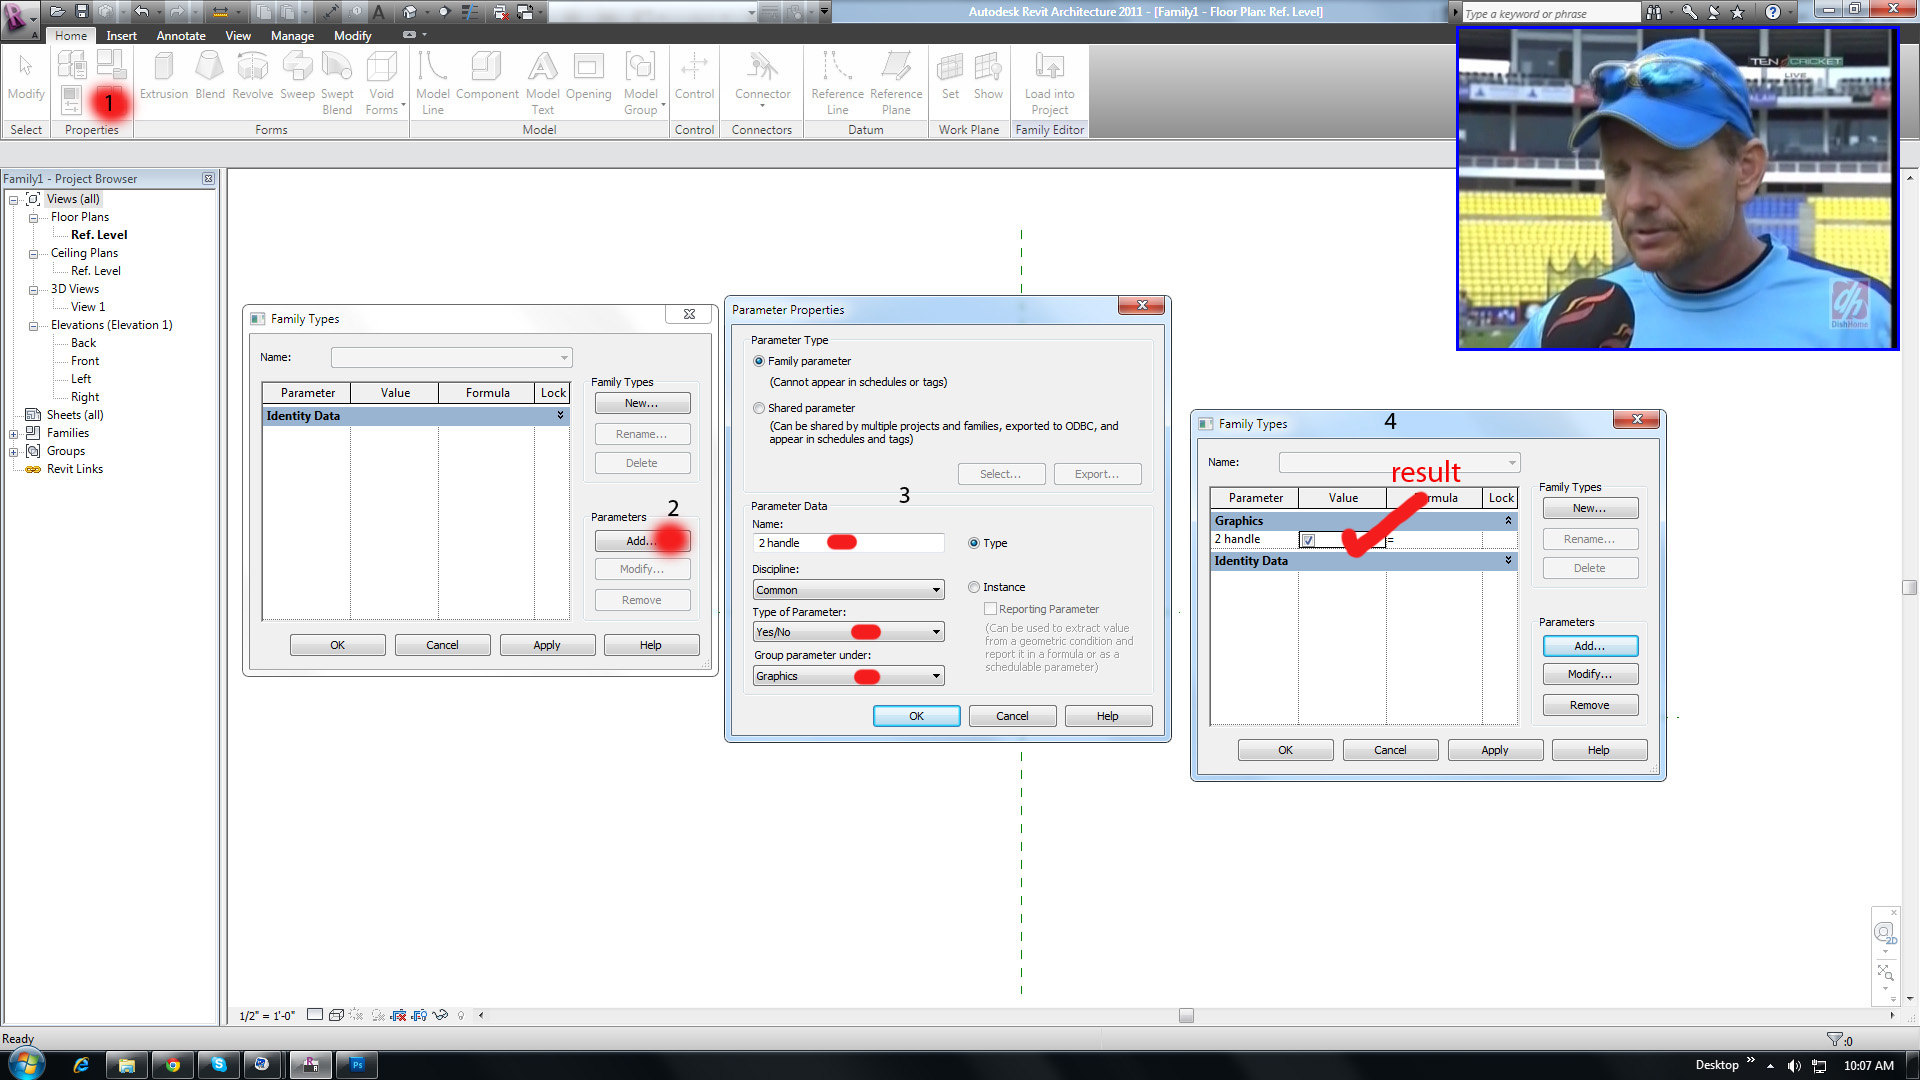Open the Manage ribbon tab
The width and height of the screenshot is (1920, 1080).
(292, 35)
